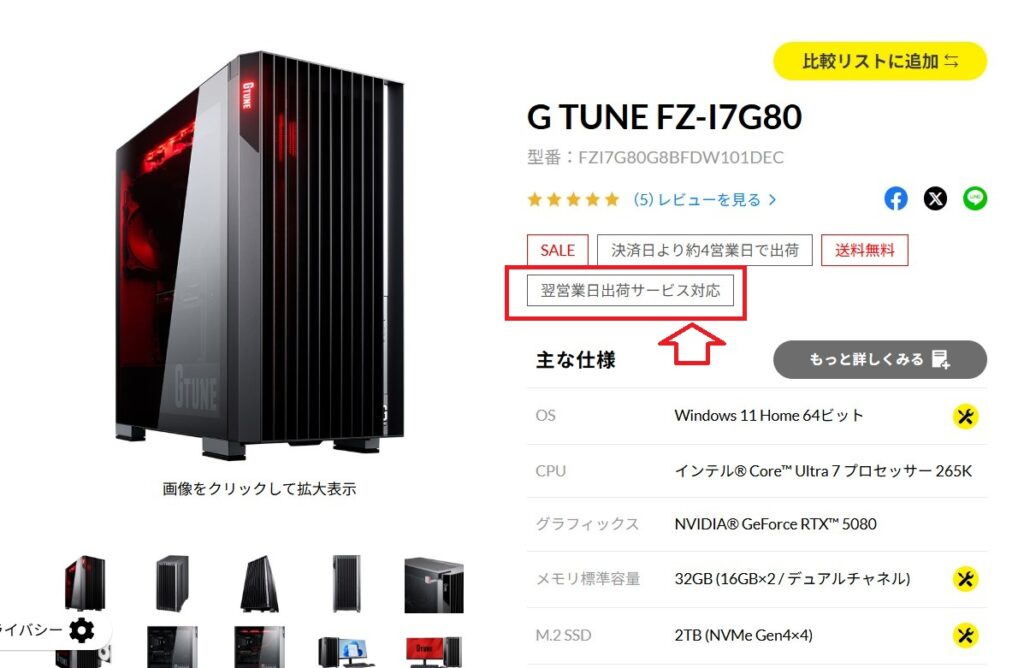
Task: Share product on Facebook
Action: pyautogui.click(x=895, y=199)
